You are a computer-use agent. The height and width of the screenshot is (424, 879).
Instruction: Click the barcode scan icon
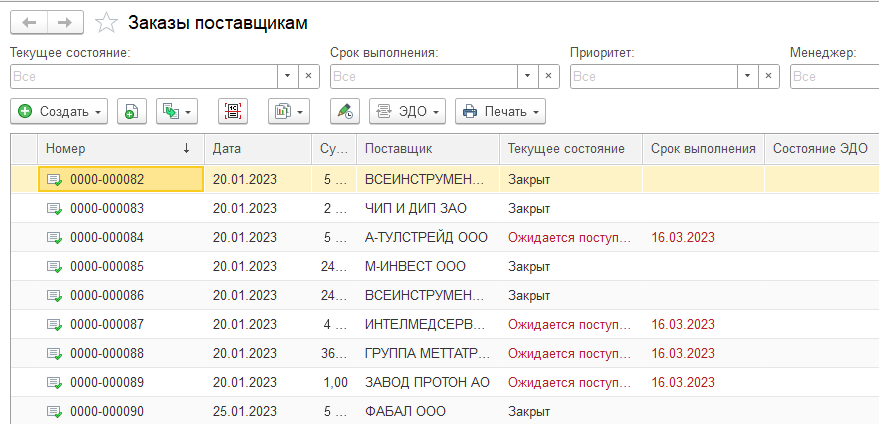(233, 112)
